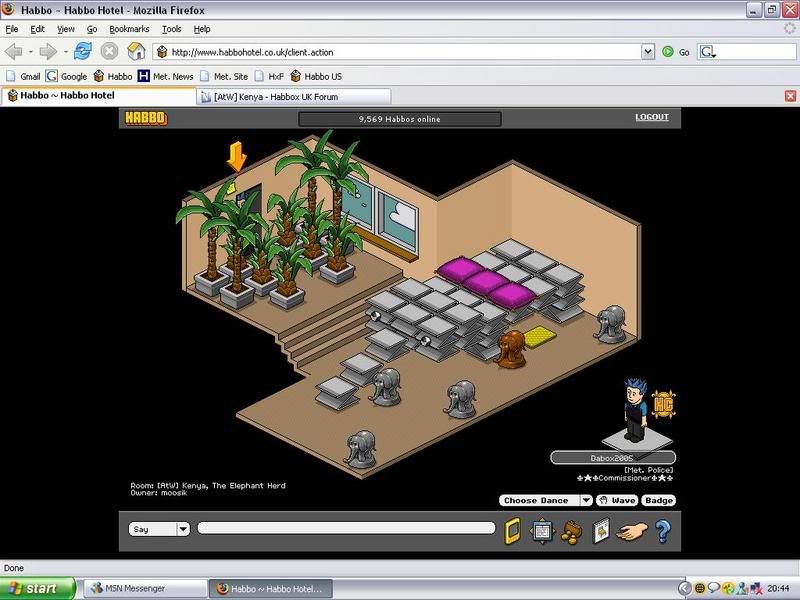The height and width of the screenshot is (600, 800).
Task: Reload the page with Firefox's refresh icon
Action: [83, 51]
